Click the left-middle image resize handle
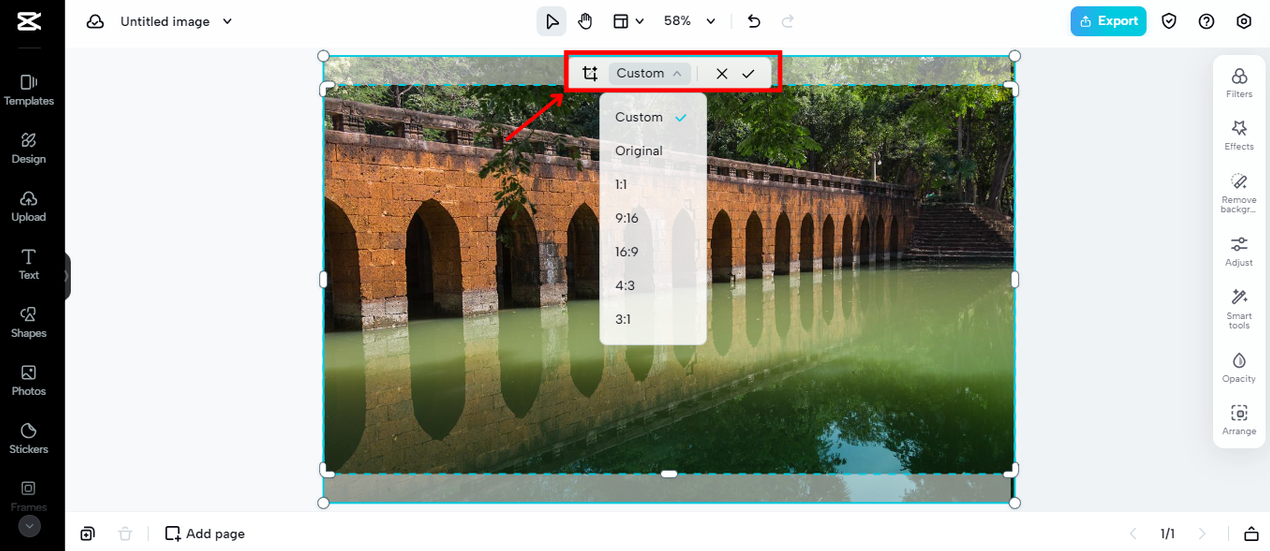Viewport: 1270px width, 551px height. click(323, 279)
